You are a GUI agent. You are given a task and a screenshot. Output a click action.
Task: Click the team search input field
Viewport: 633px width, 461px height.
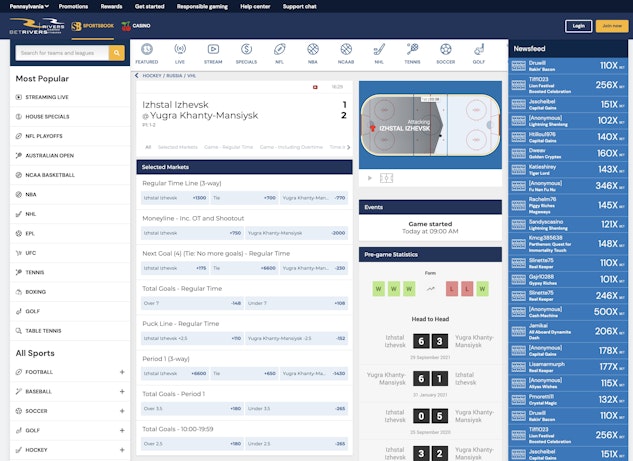pyautogui.click(x=62, y=53)
